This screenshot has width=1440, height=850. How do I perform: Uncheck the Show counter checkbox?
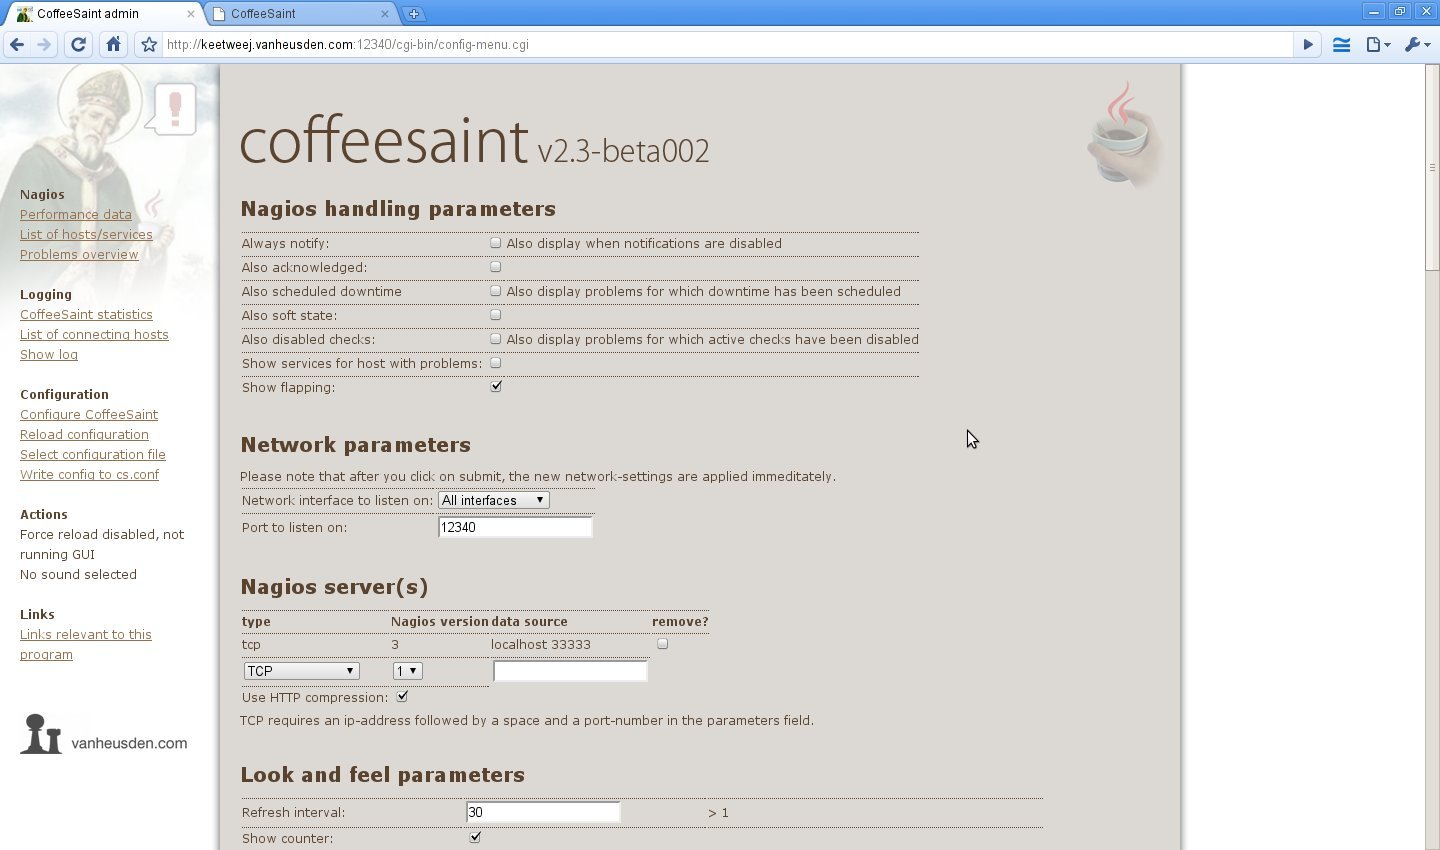tap(475, 837)
